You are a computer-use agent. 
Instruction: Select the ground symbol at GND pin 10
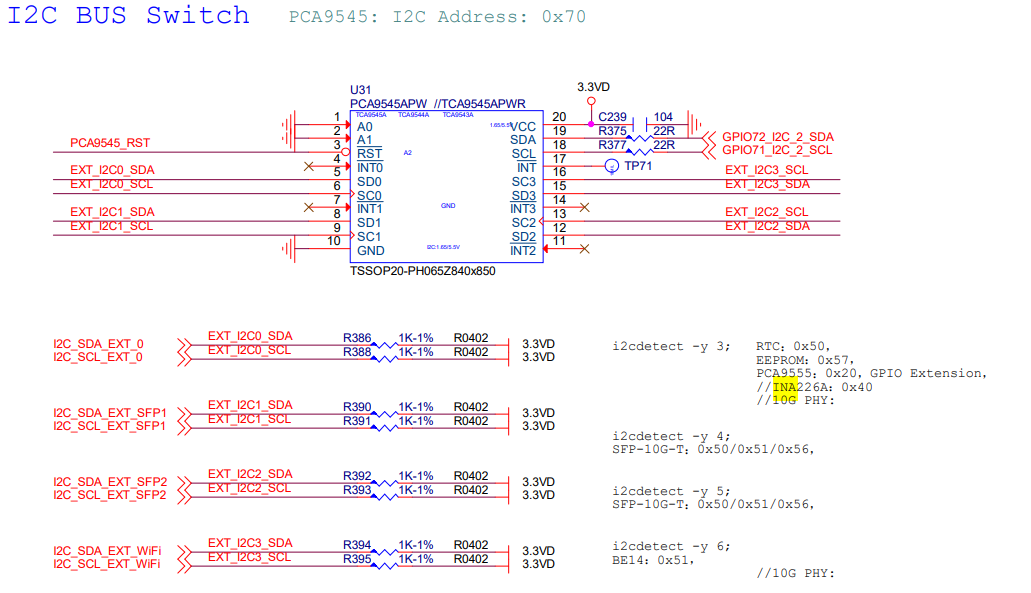coord(290,250)
